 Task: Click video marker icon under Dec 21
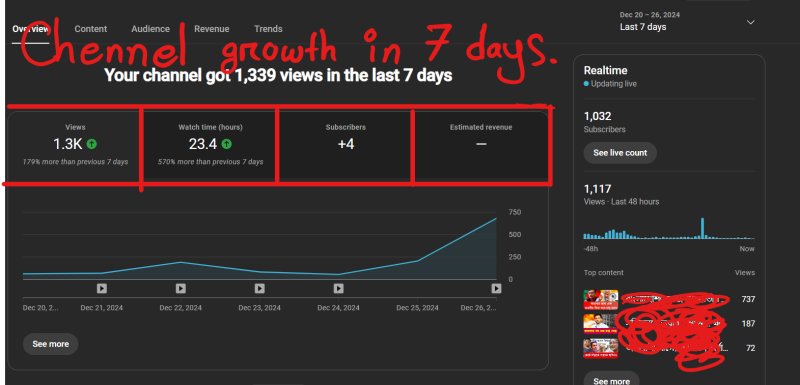(x=102, y=289)
